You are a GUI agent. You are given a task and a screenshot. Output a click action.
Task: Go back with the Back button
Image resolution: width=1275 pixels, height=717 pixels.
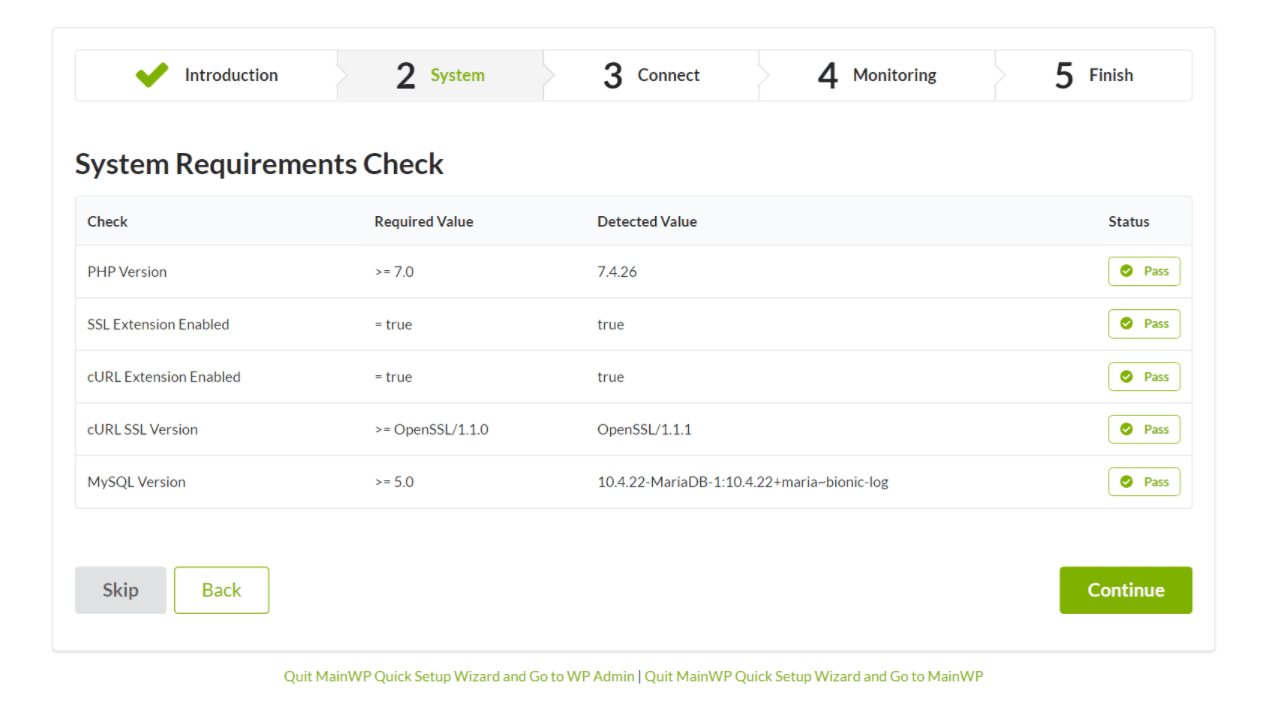click(x=221, y=590)
